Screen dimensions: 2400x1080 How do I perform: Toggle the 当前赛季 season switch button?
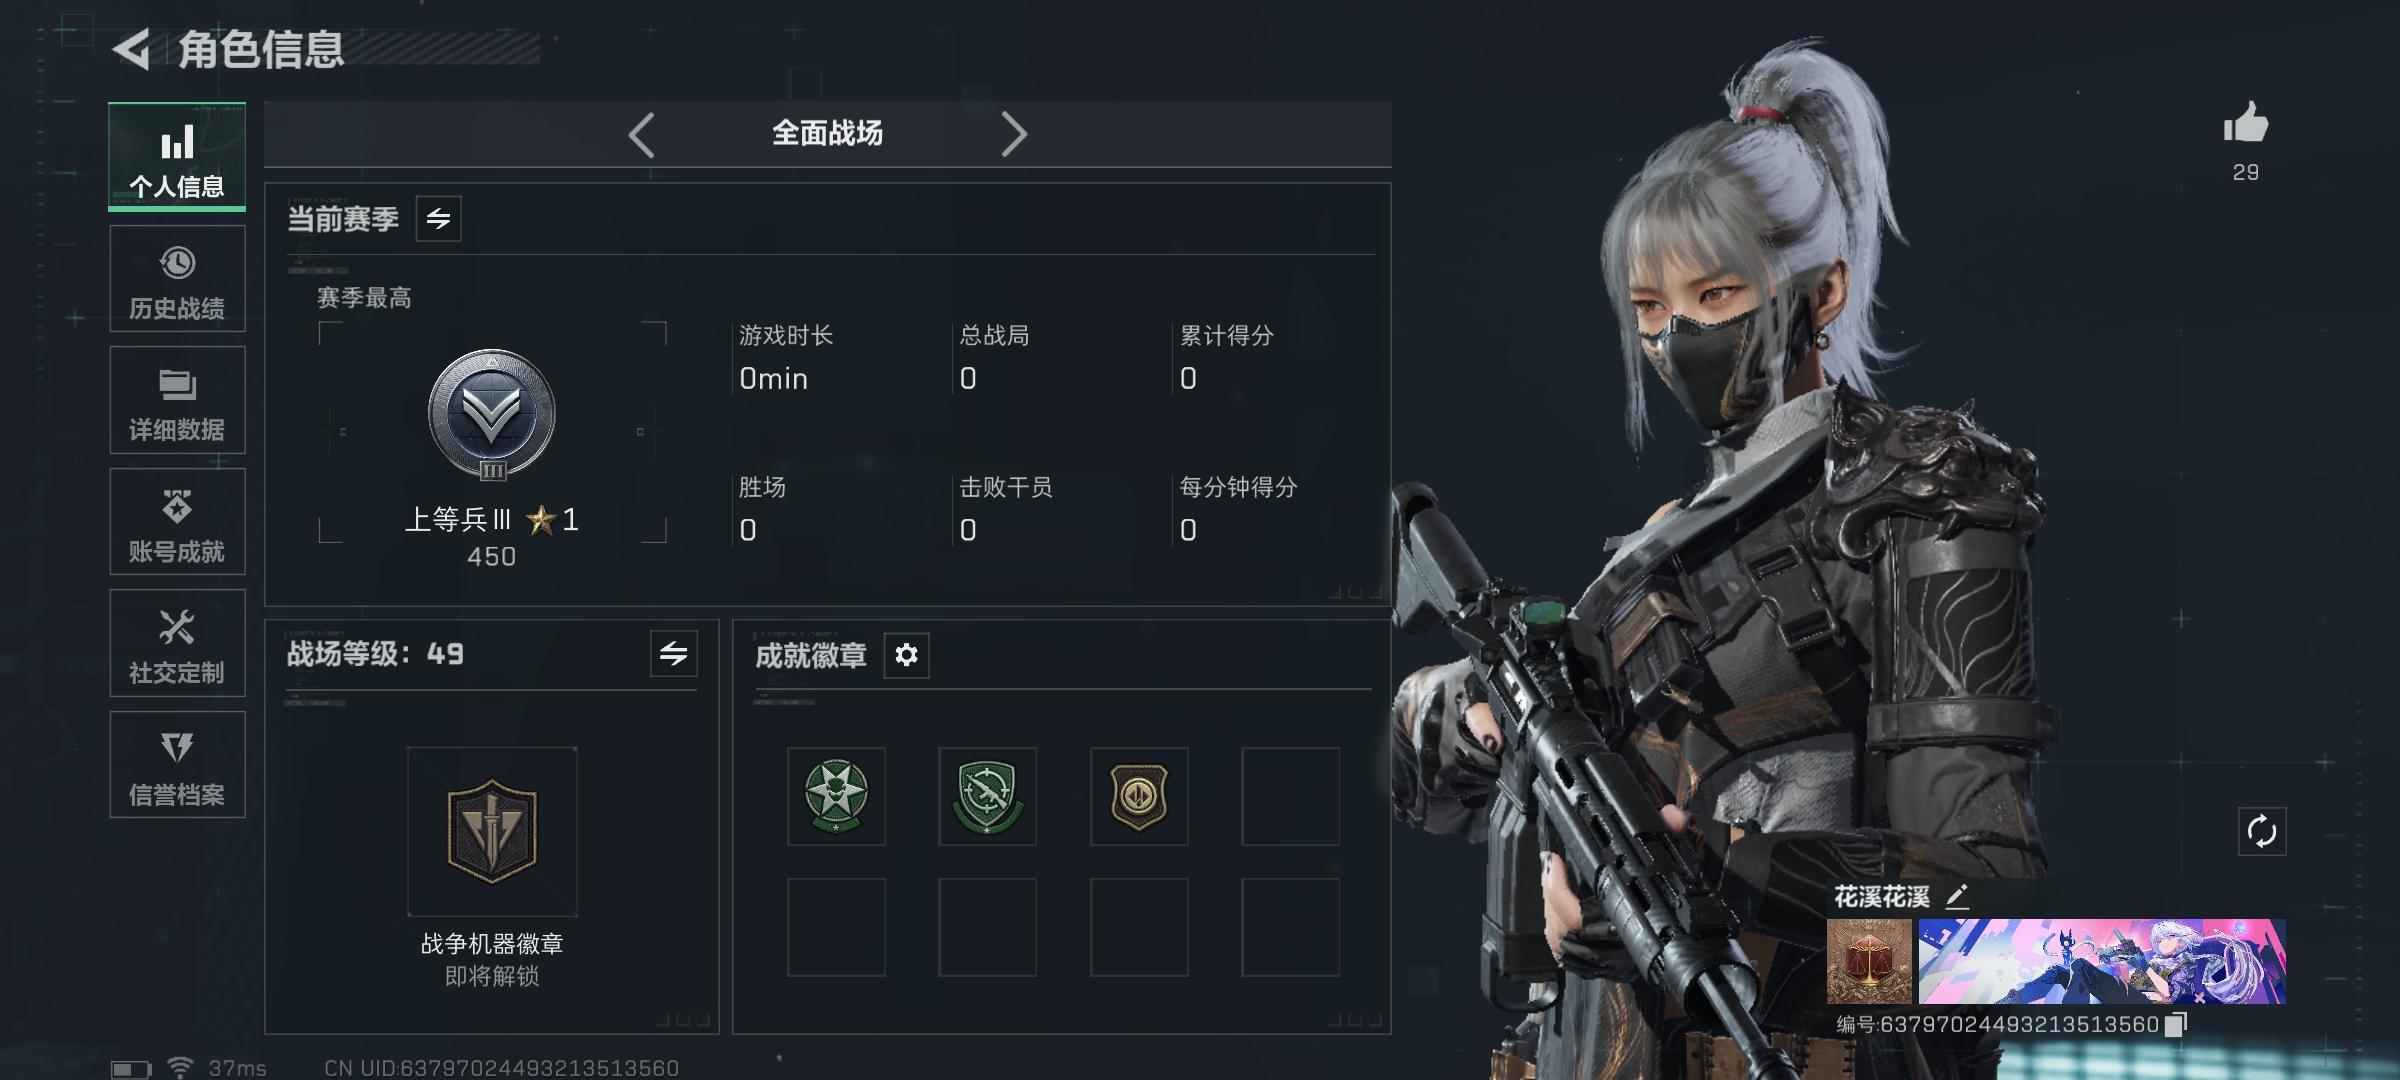click(438, 218)
